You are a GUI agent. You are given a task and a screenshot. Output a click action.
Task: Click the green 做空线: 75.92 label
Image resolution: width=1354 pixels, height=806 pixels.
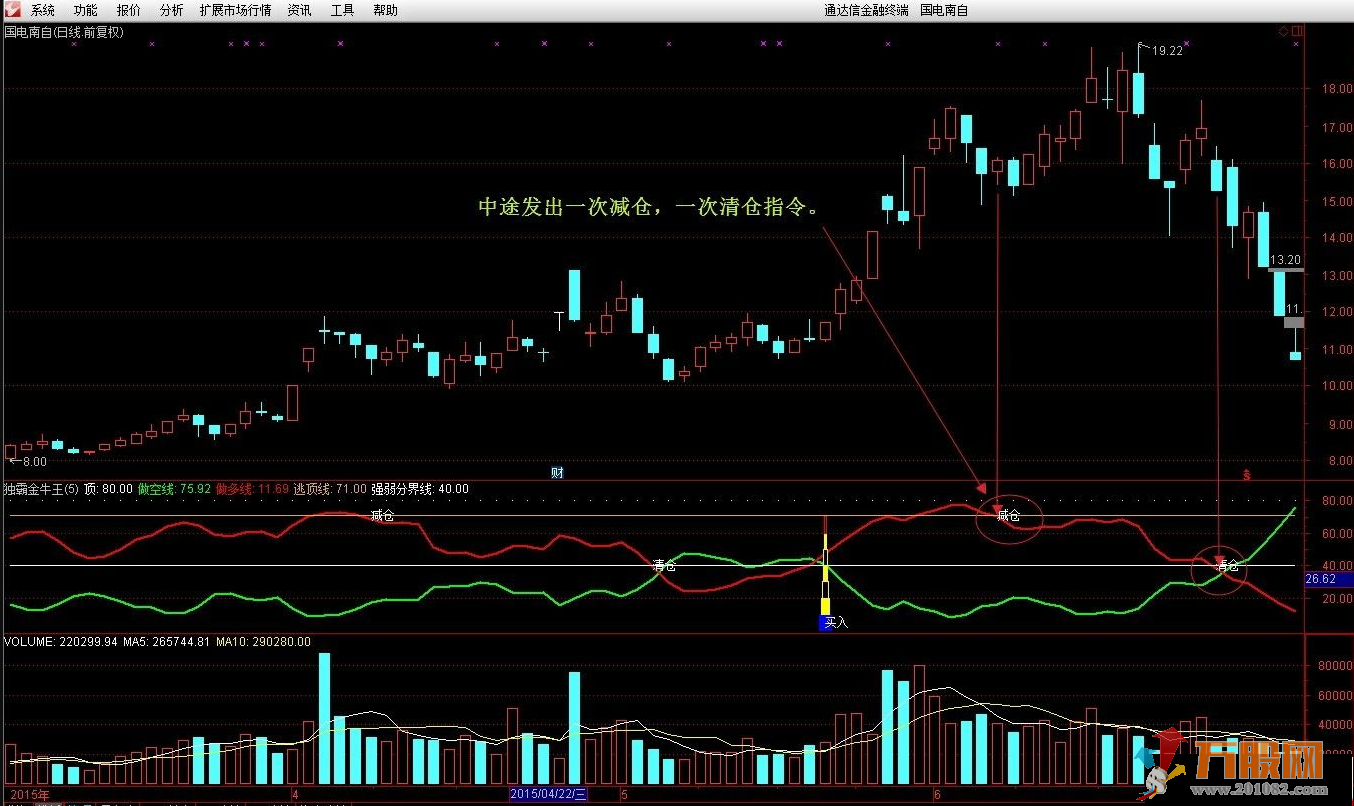(174, 490)
